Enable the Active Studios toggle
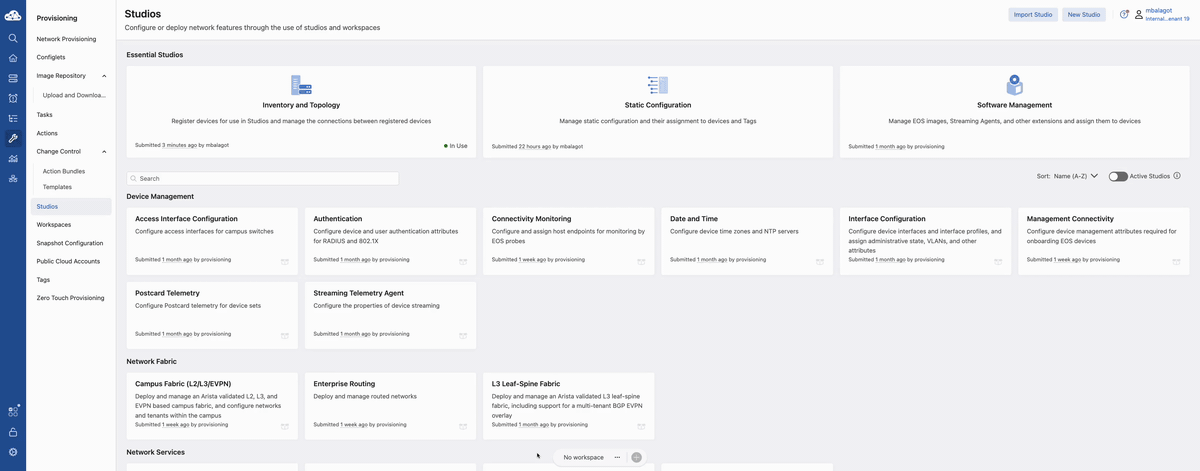The image size is (1200, 471). [1117, 176]
